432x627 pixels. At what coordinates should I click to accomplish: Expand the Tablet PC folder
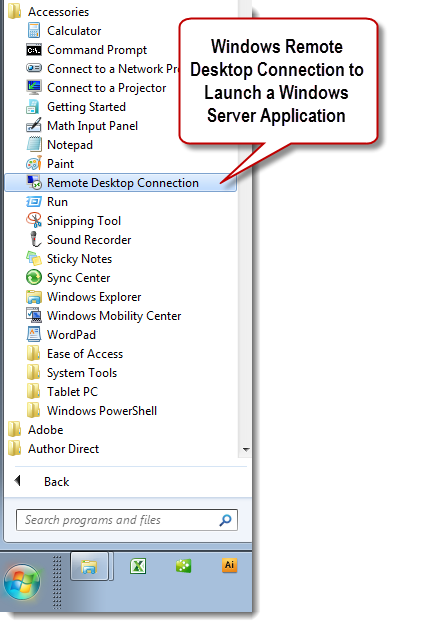coord(34,391)
